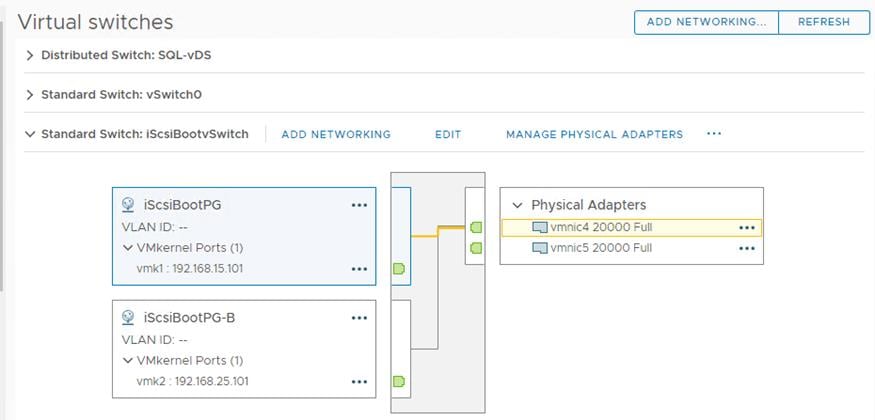875x420 pixels.
Task: Click MANAGE PHYSICAL ADAPTERS
Action: pyautogui.click(x=594, y=134)
